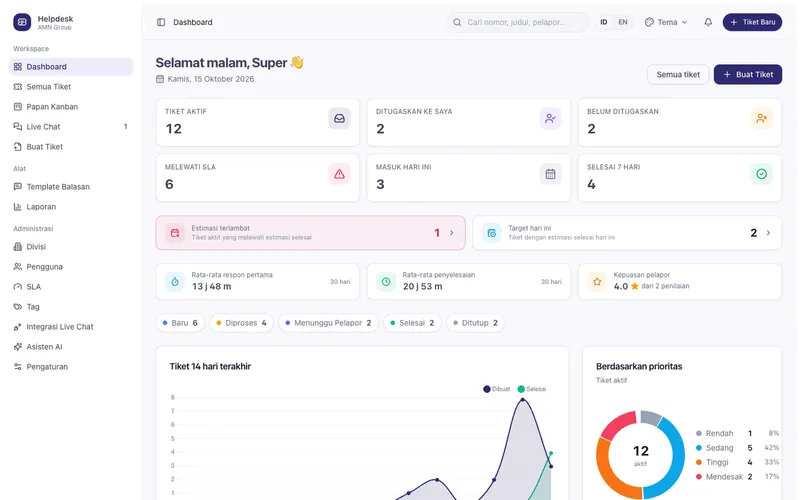Click the Target hari ini calendar icon

pos(492,233)
